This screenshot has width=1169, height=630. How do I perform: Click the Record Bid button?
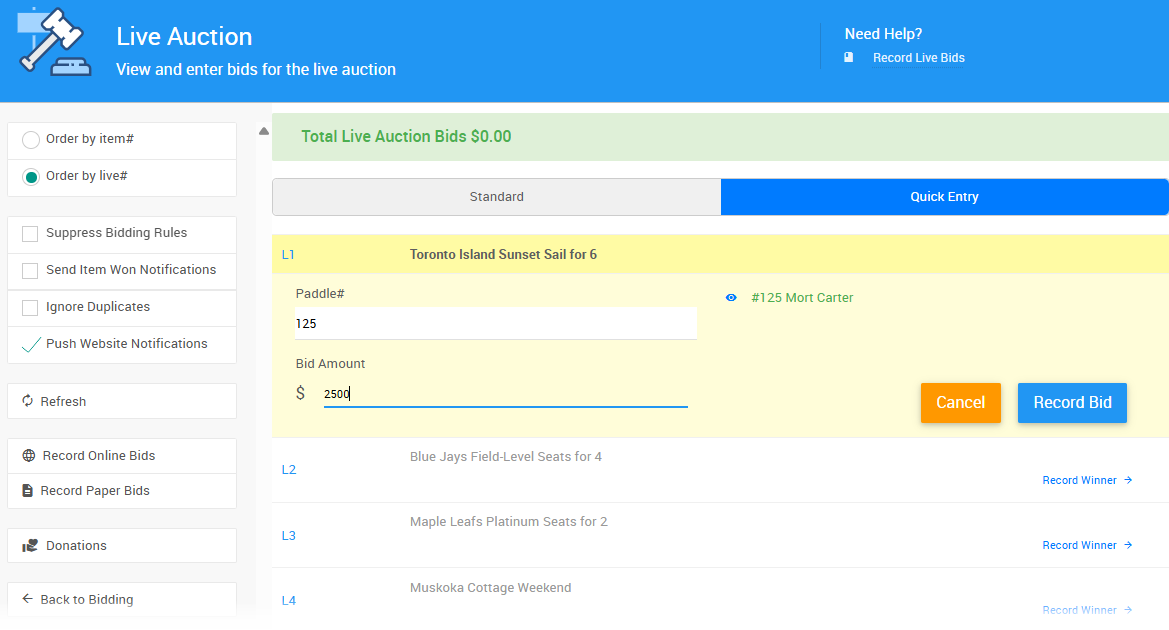[1072, 403]
